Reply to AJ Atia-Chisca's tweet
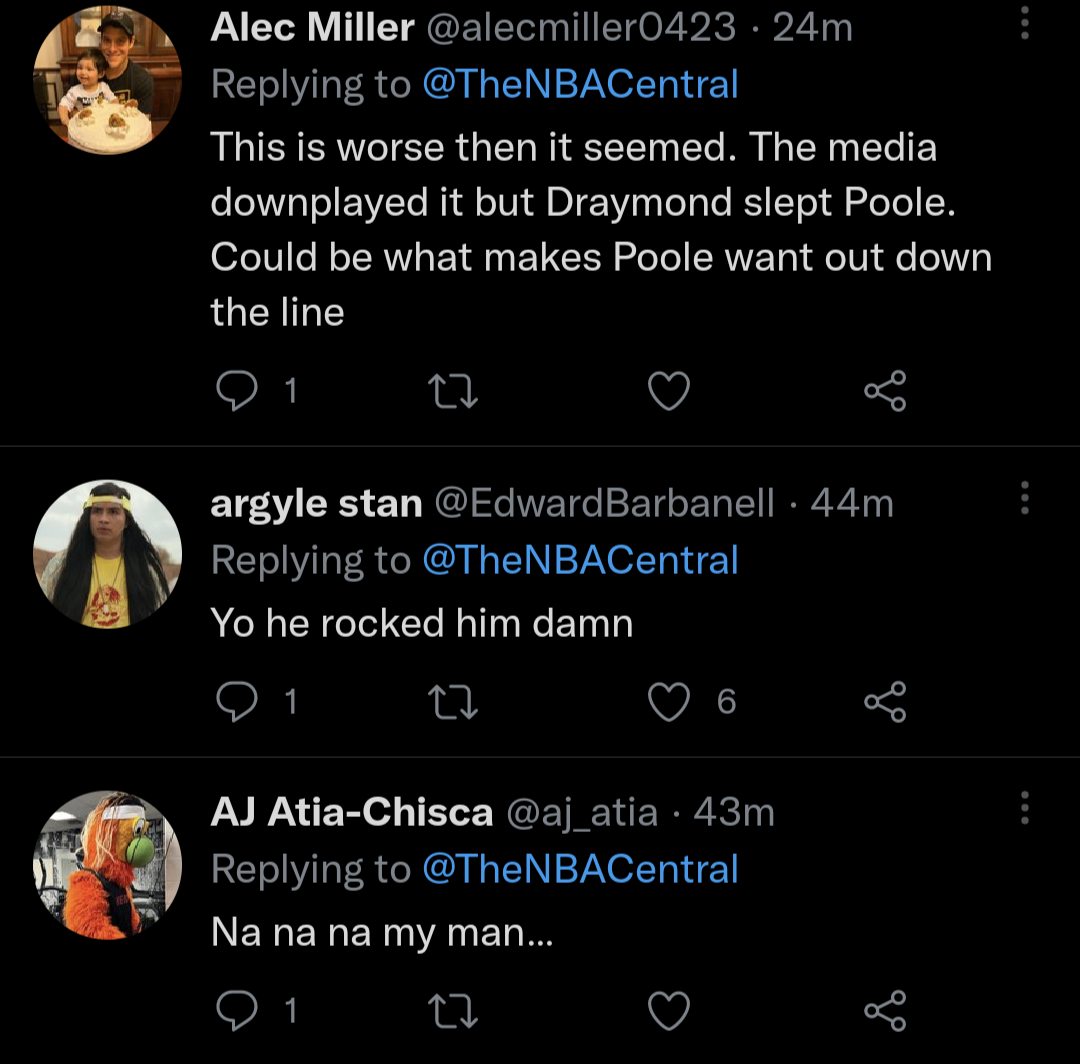1080x1064 pixels. click(x=236, y=1011)
